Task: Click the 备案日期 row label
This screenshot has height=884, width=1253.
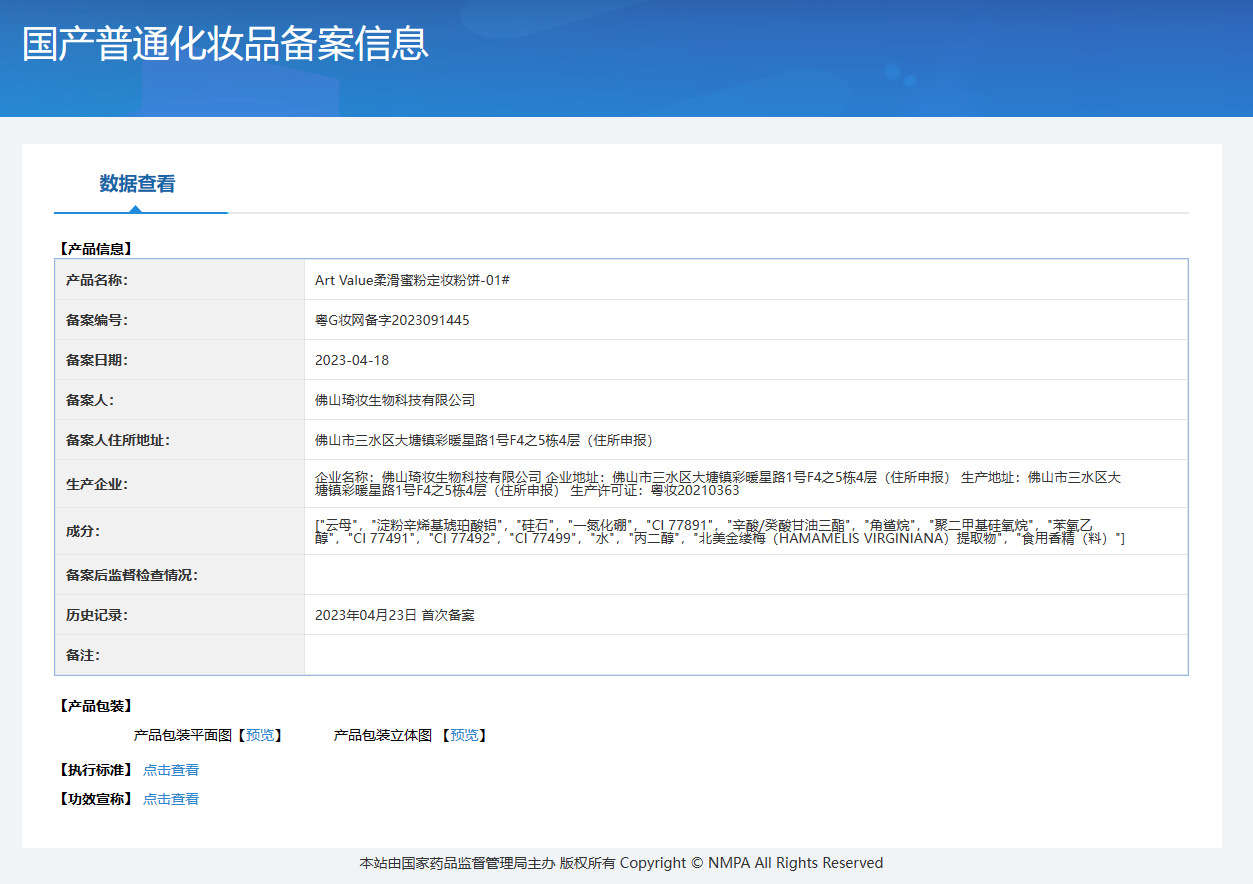Action: pos(97,360)
